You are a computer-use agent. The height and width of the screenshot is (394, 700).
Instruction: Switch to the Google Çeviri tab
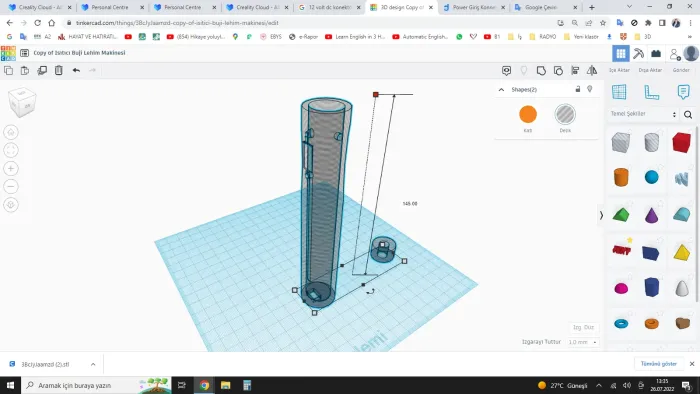pyautogui.click(x=546, y=8)
